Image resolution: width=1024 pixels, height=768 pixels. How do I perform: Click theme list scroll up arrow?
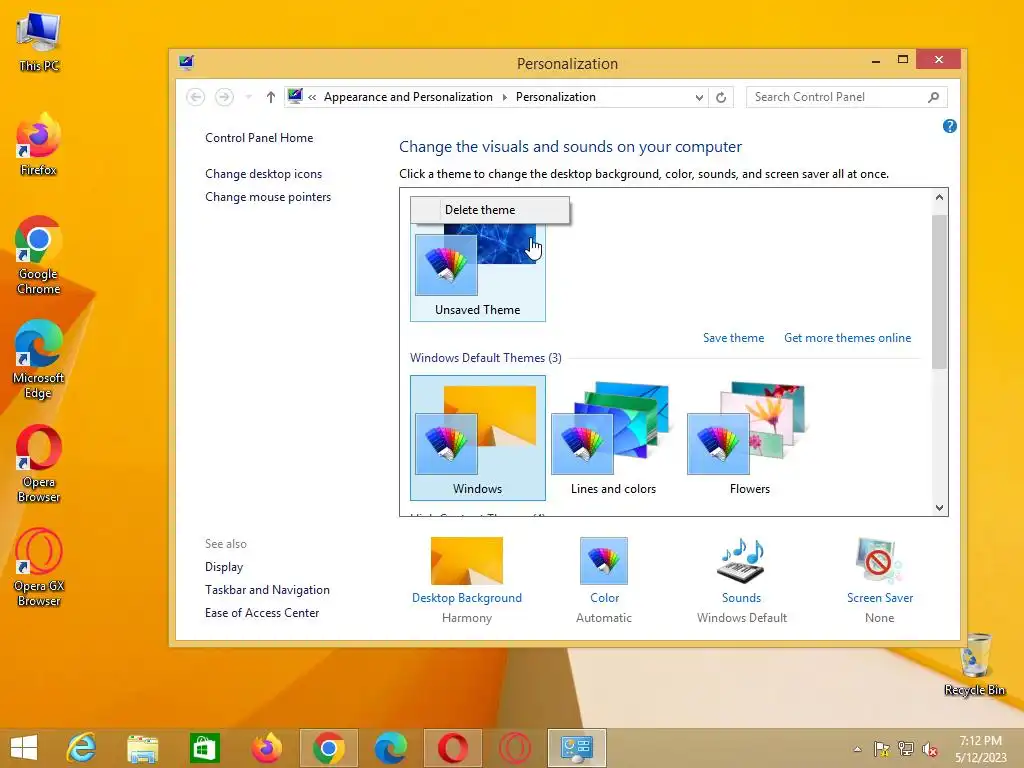[x=939, y=197]
